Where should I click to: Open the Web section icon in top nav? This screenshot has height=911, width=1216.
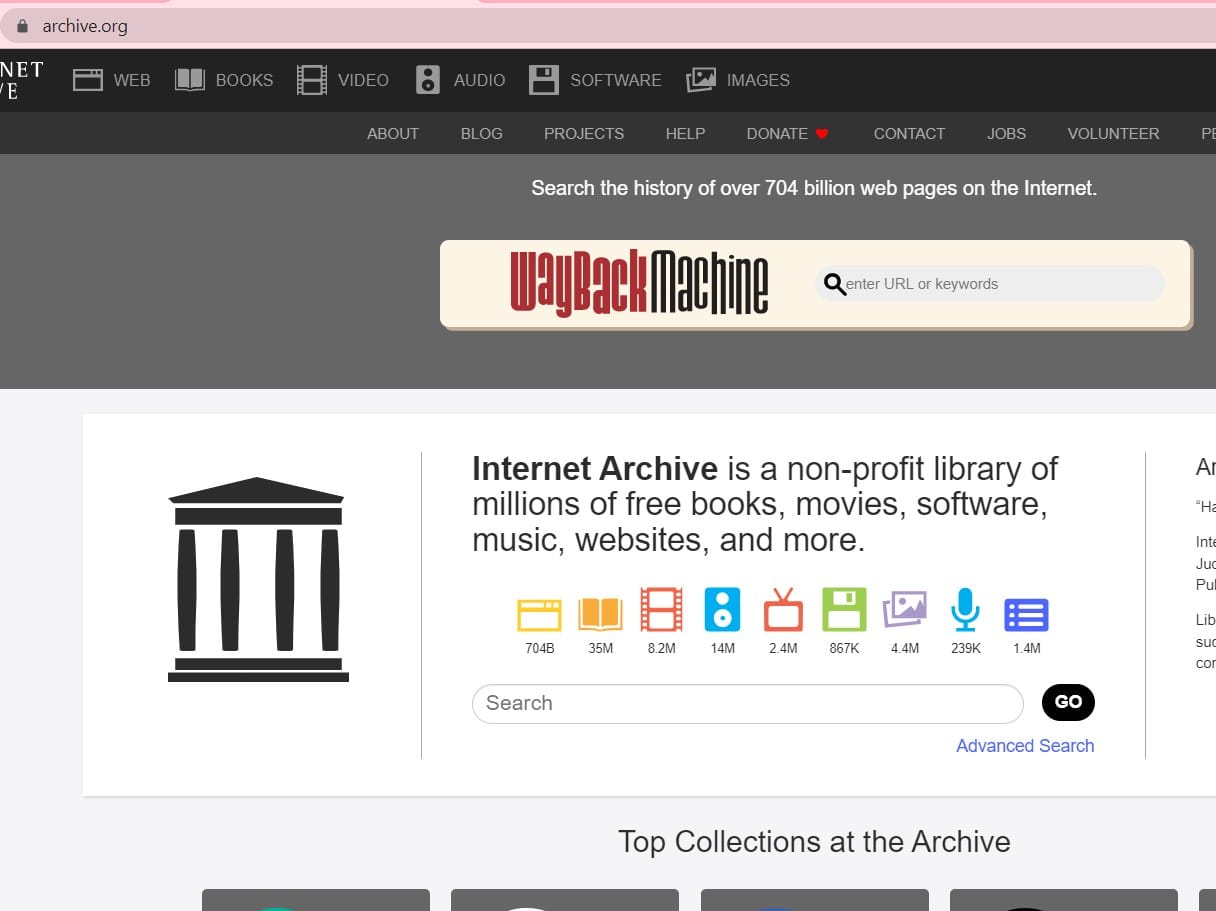[x=88, y=80]
